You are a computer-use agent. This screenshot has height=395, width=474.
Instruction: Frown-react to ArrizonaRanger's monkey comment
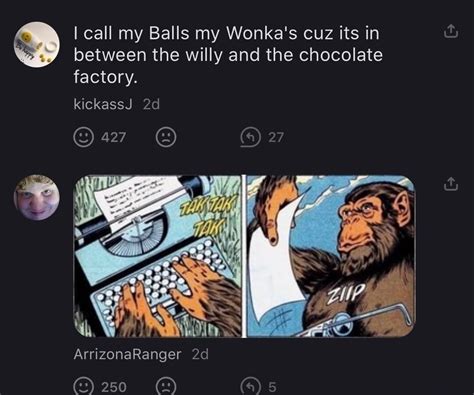click(x=166, y=387)
